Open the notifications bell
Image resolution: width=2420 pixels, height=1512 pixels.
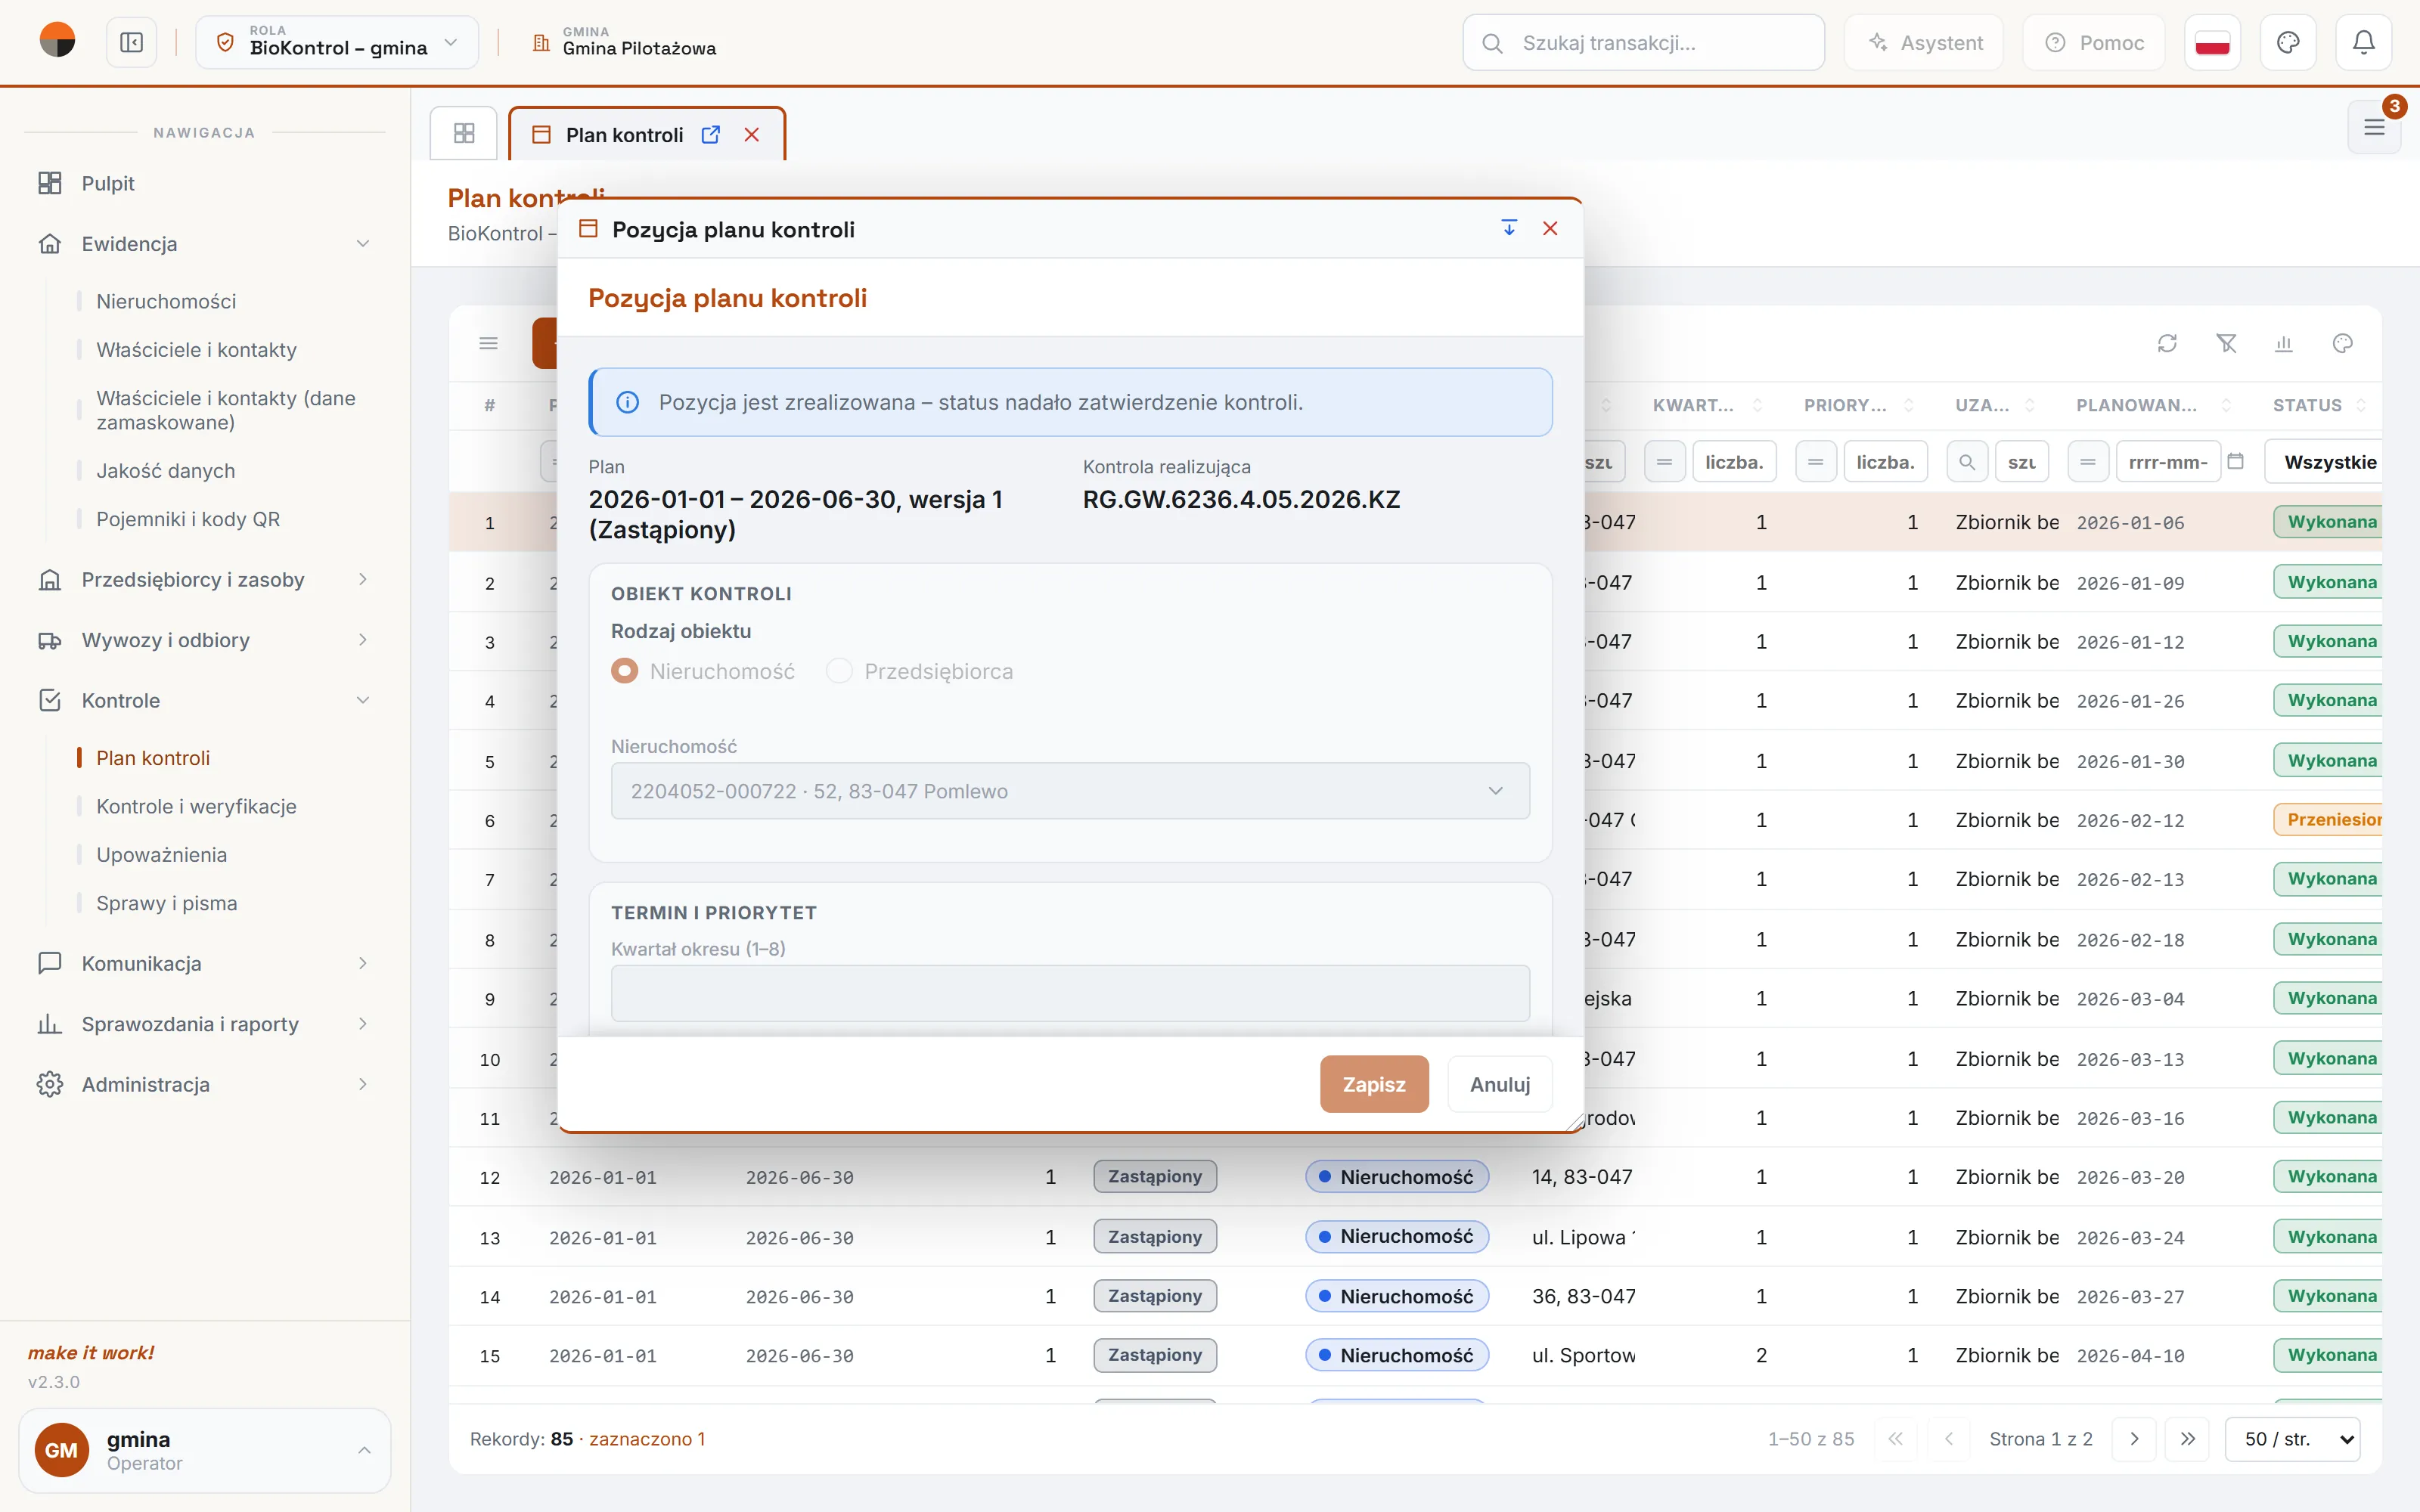pos(2363,43)
